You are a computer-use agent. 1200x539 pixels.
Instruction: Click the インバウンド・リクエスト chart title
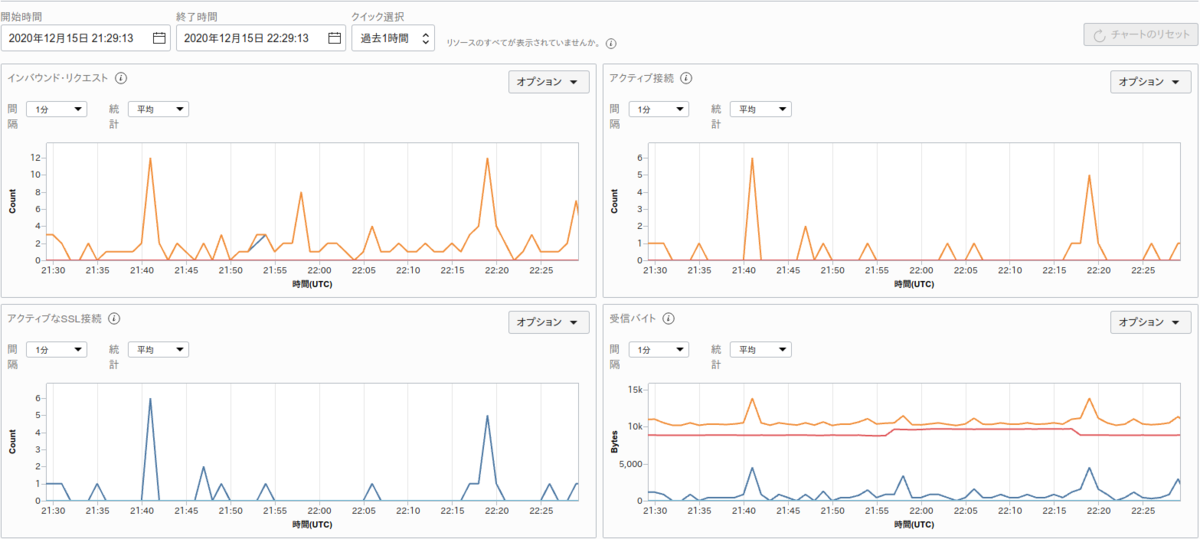pyautogui.click(x=58, y=78)
